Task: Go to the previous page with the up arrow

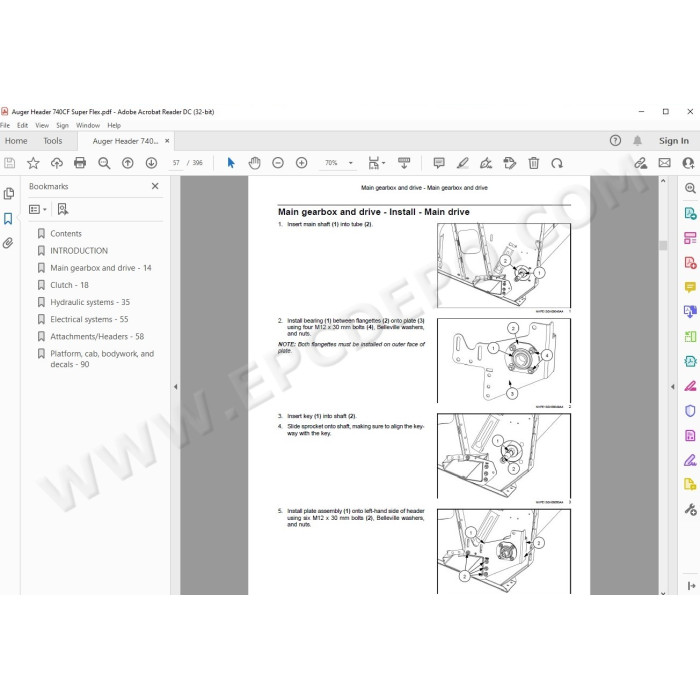Action: (x=128, y=163)
